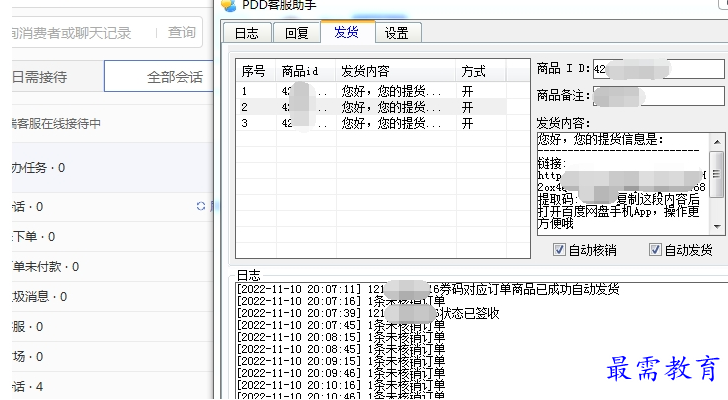Viewport: 728px width, 400px height.
Task: Click the 查询 button in chat search
Action: (x=182, y=32)
